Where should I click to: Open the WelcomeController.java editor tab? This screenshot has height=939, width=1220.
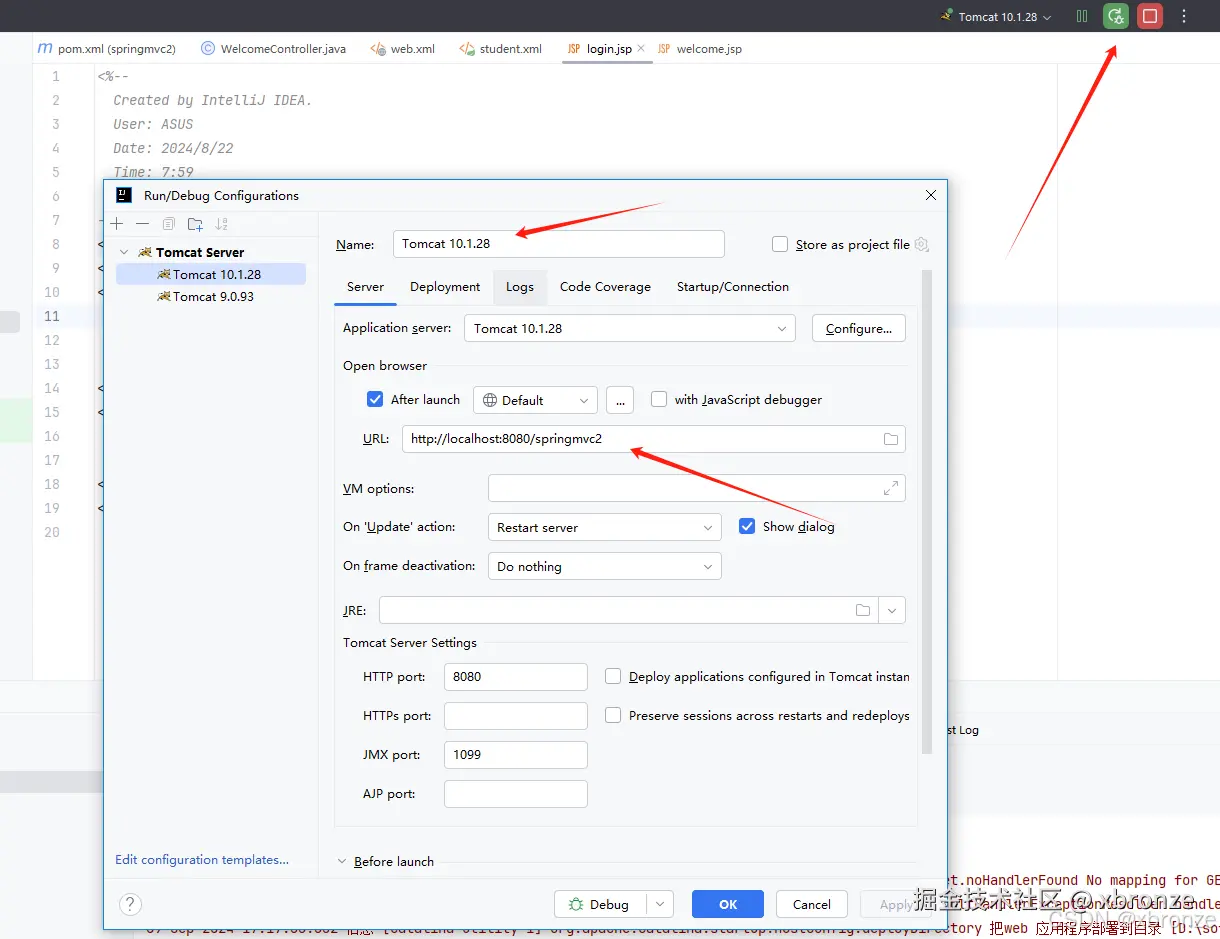(x=273, y=48)
